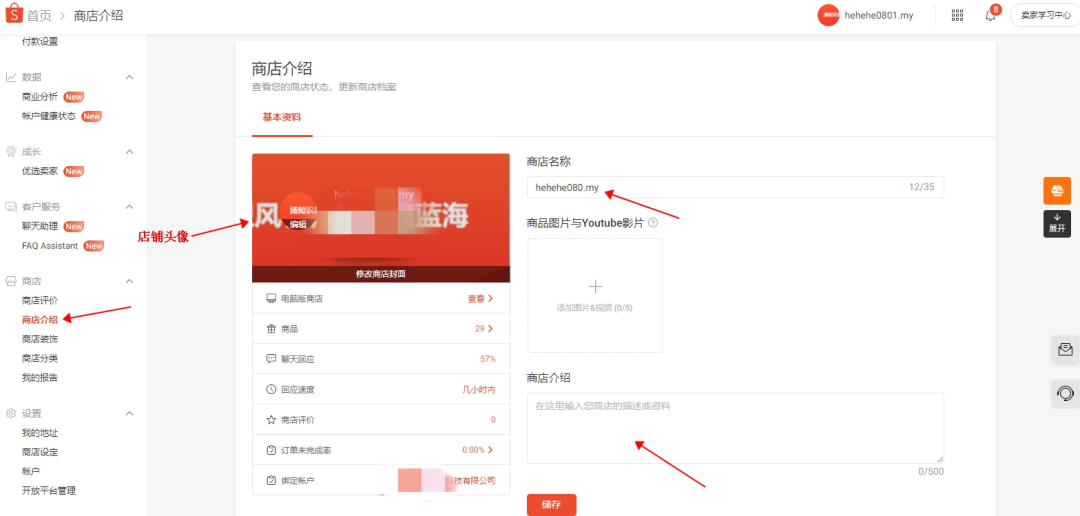Click the plus icon to add images
Image resolution: width=1080 pixels, height=516 pixels.
tap(596, 286)
